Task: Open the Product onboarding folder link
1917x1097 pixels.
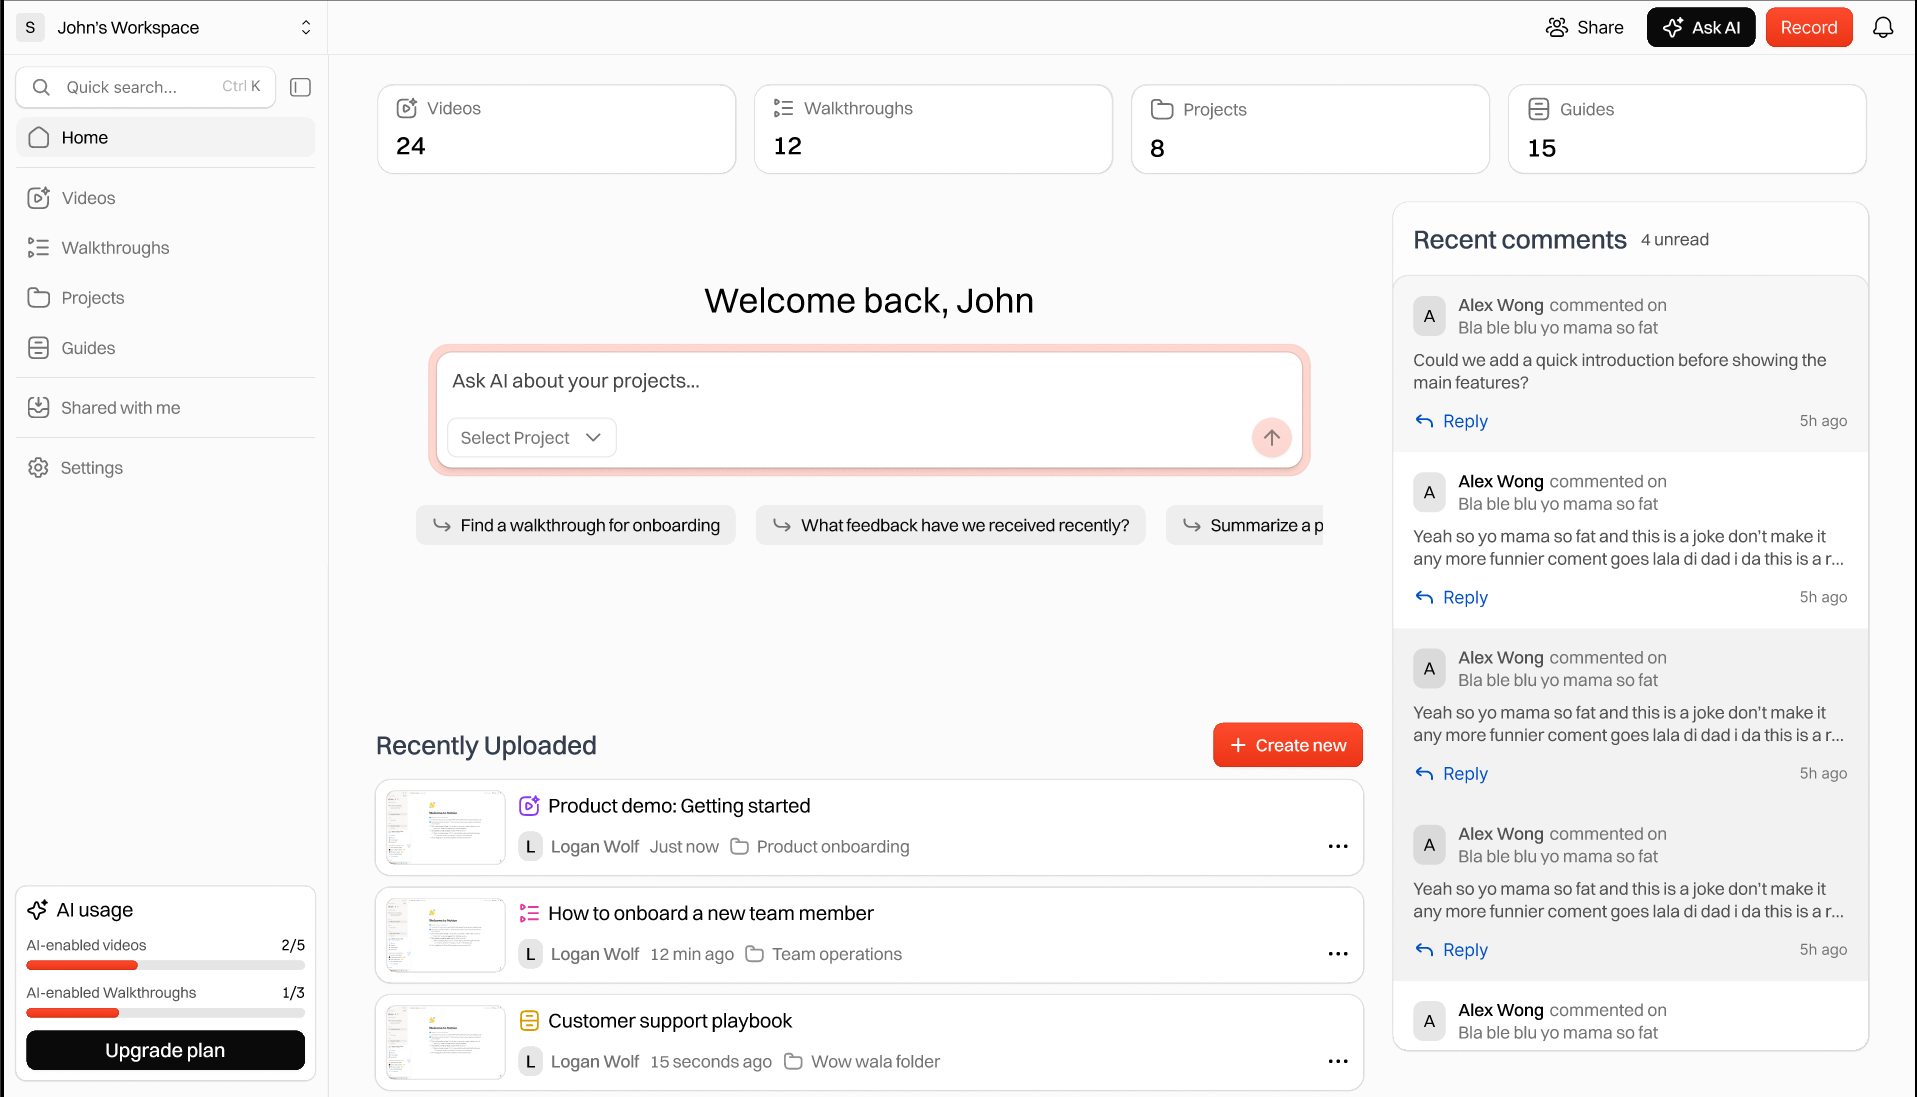Action: pyautogui.click(x=820, y=846)
